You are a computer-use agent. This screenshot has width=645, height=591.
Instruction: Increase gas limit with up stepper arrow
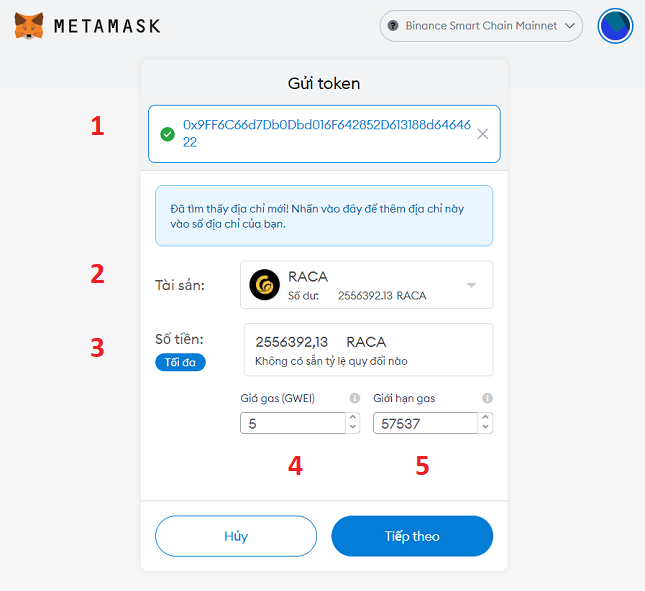pyautogui.click(x=486, y=418)
